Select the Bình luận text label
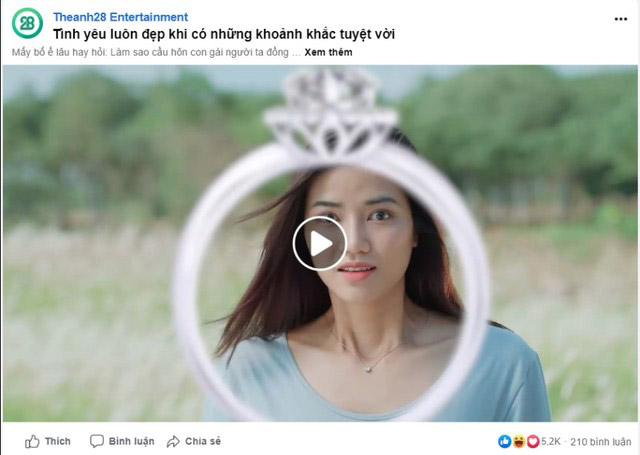 131,441
